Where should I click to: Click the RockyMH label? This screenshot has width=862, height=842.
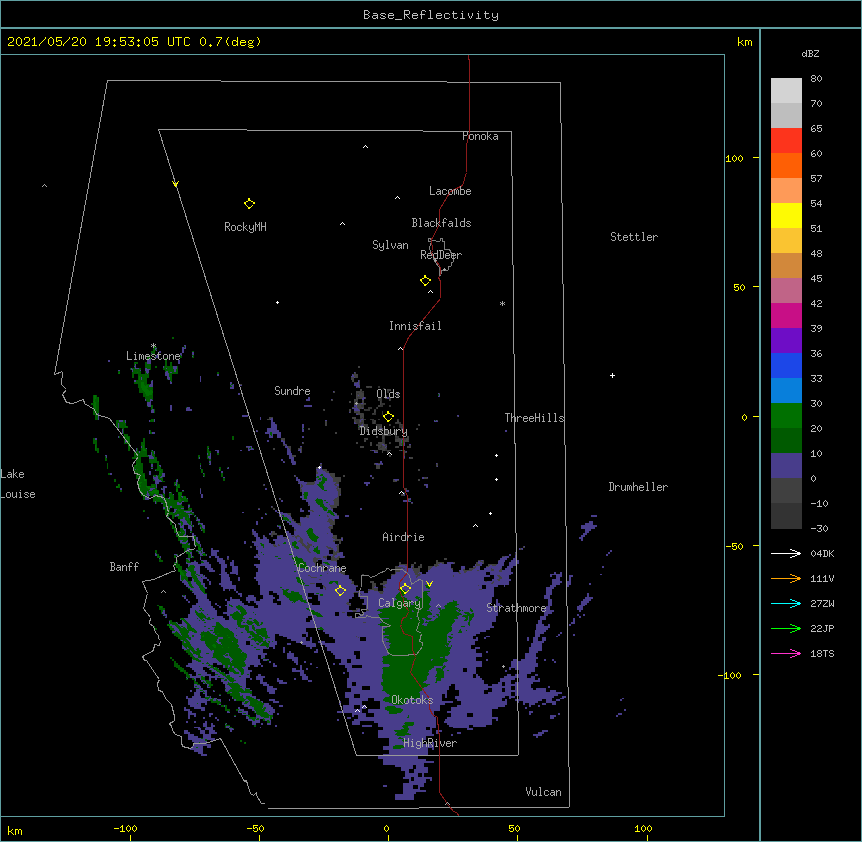[245, 227]
